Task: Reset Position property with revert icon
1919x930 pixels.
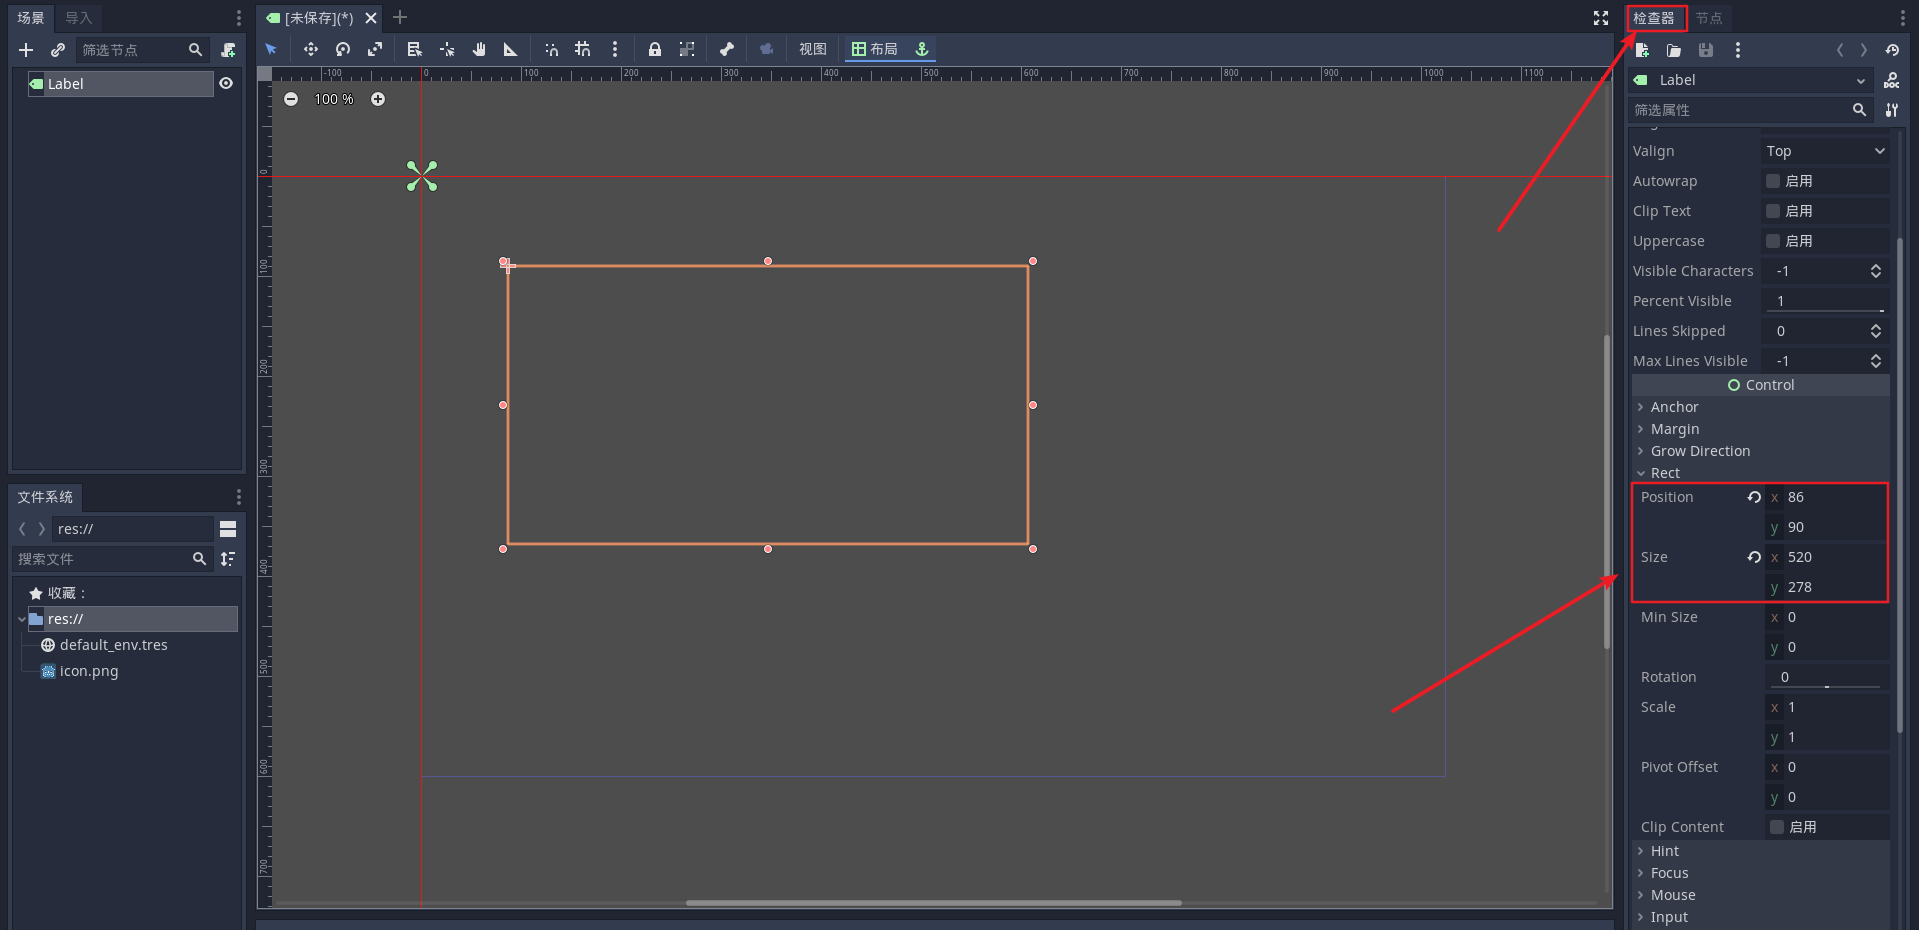Action: coord(1754,497)
